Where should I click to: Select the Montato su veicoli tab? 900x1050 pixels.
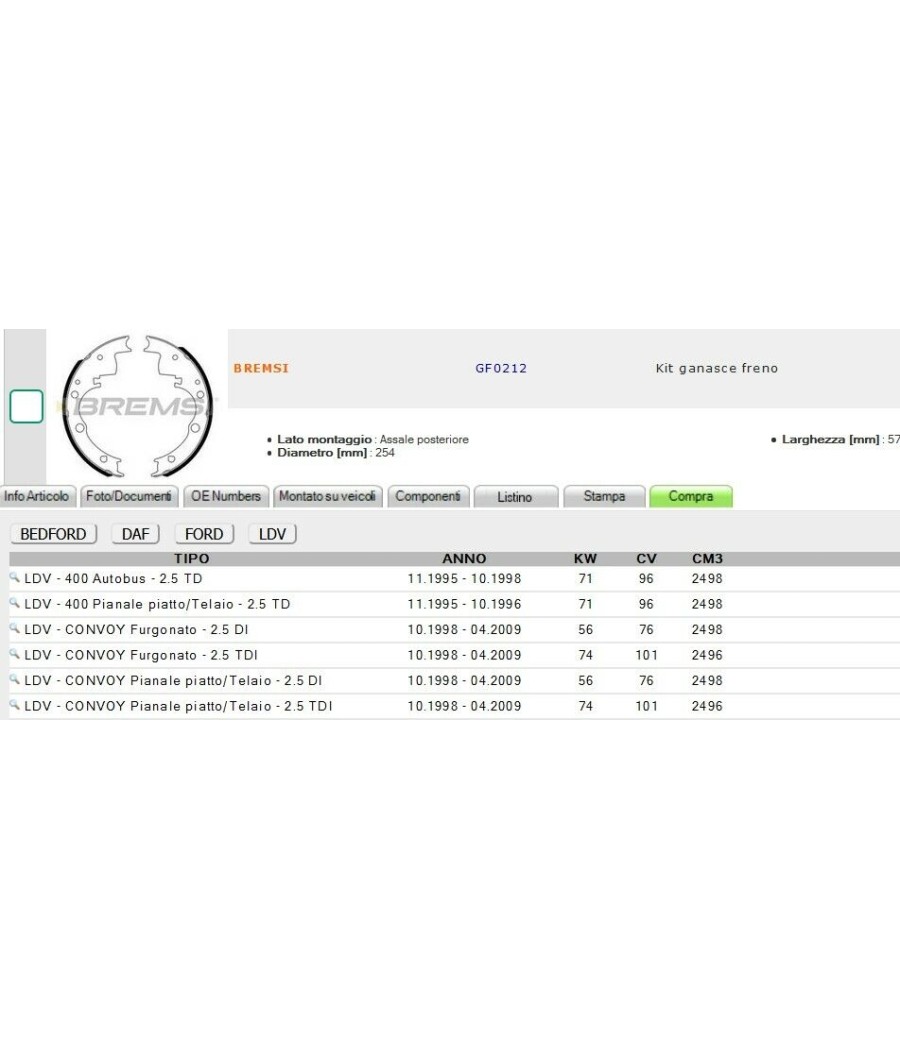pyautogui.click(x=327, y=496)
